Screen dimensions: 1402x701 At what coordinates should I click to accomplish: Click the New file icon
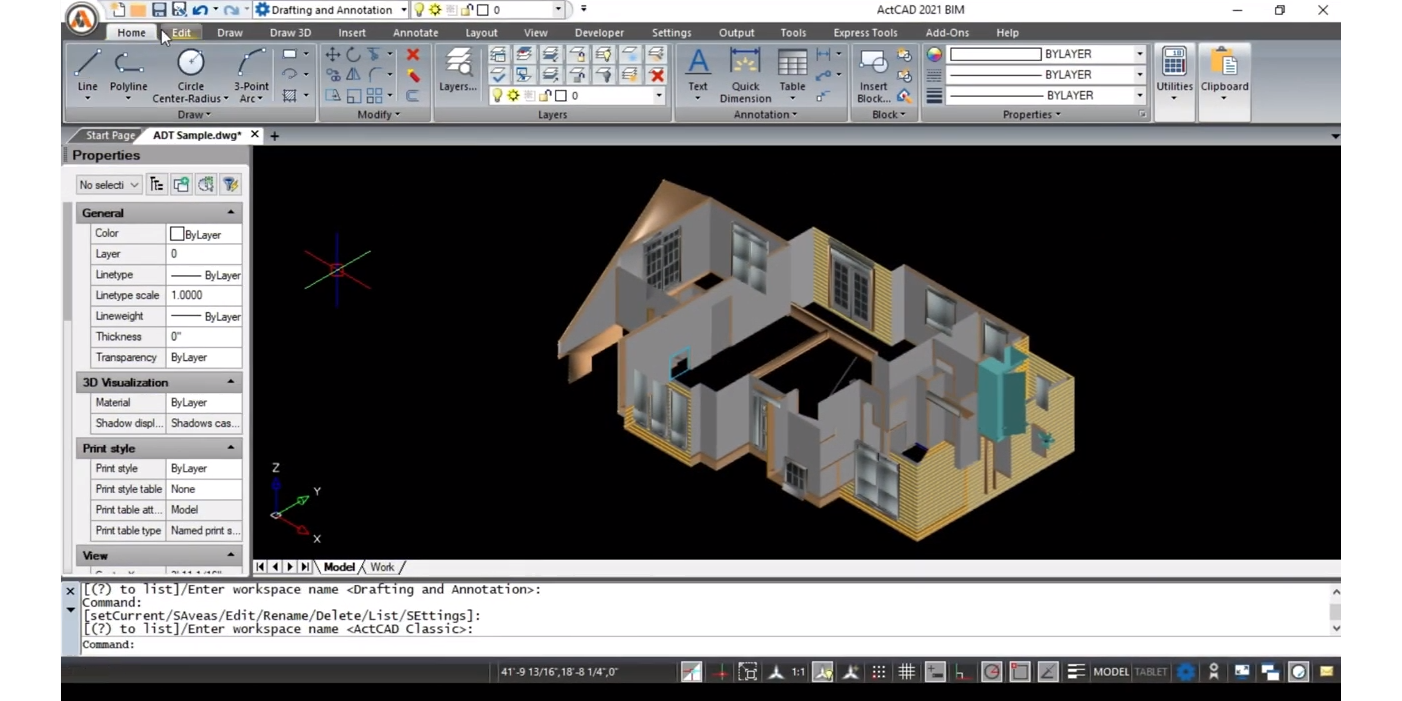pos(118,9)
